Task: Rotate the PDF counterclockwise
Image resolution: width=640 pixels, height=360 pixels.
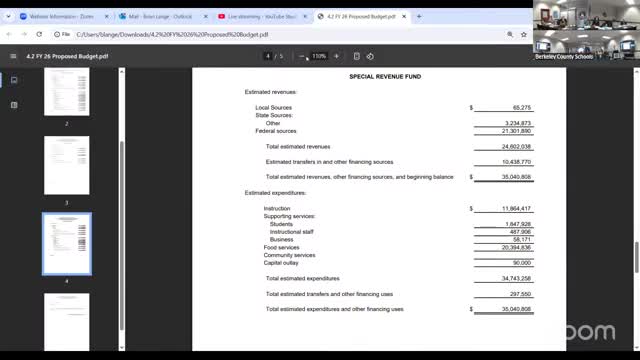Action: [x=370, y=56]
